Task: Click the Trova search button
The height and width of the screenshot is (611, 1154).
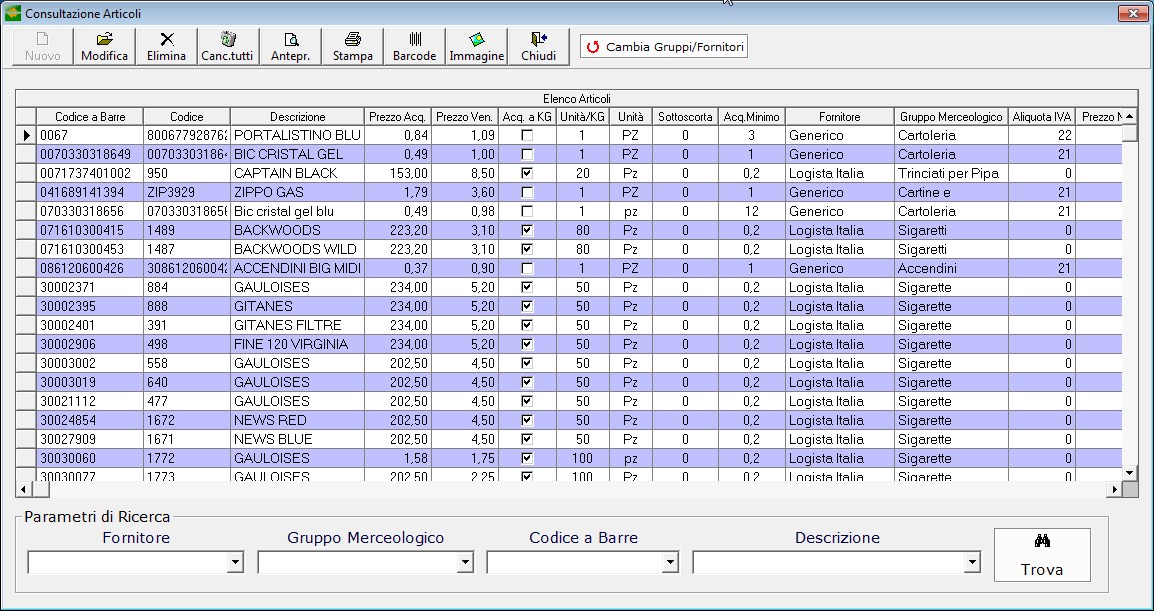Action: [1042, 555]
